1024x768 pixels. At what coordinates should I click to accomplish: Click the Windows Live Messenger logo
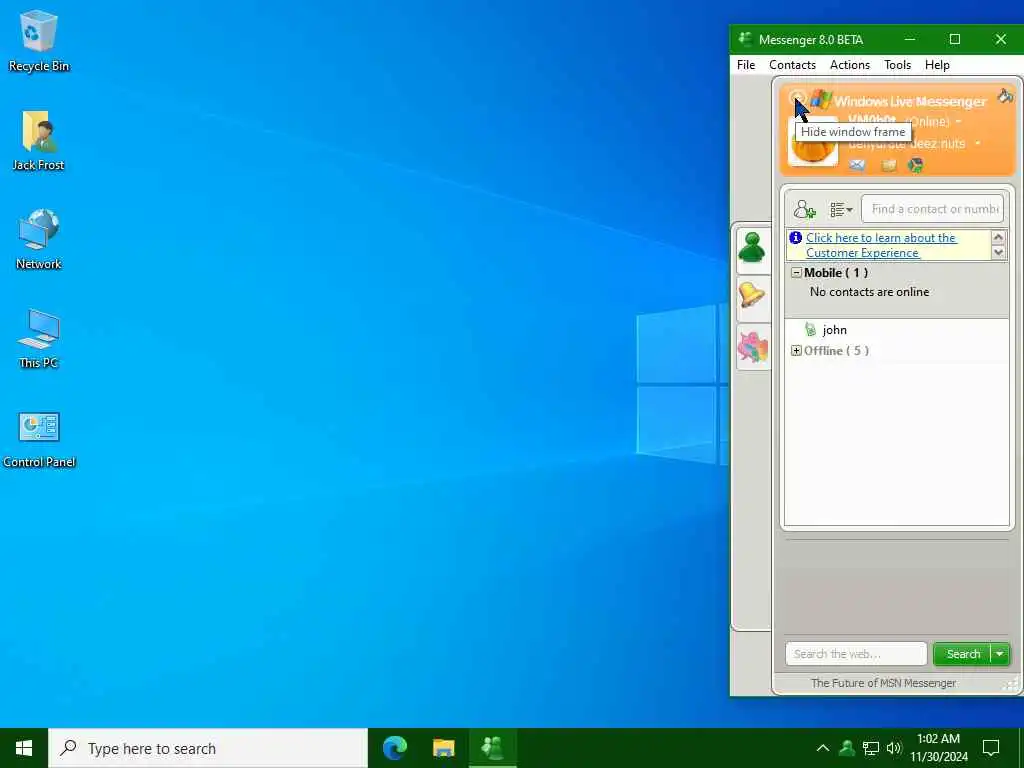pyautogui.click(x=899, y=101)
